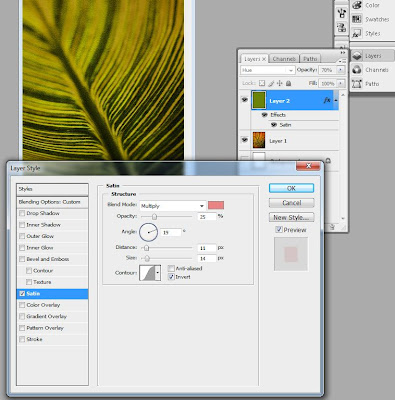Hide Layer 2 with its eye icon
This screenshot has height=400, width=395.
tap(245, 100)
